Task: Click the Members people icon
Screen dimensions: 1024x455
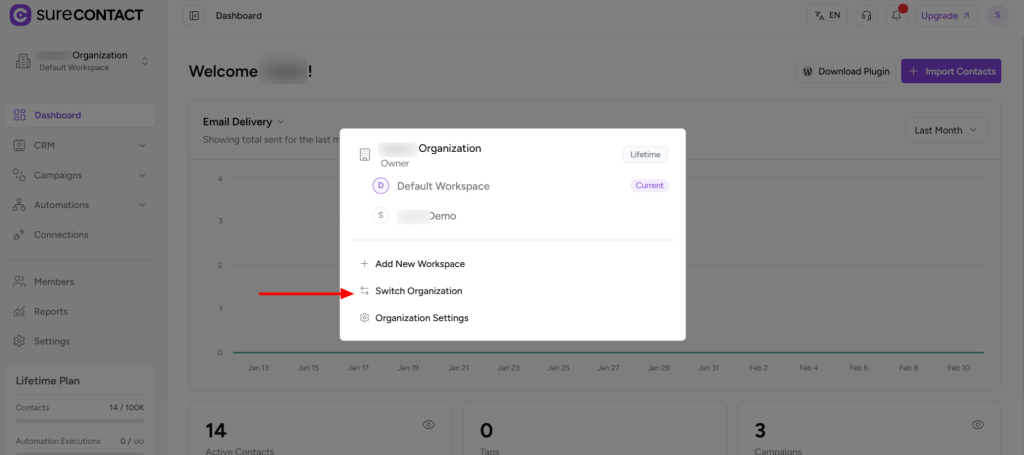Action: tap(19, 281)
